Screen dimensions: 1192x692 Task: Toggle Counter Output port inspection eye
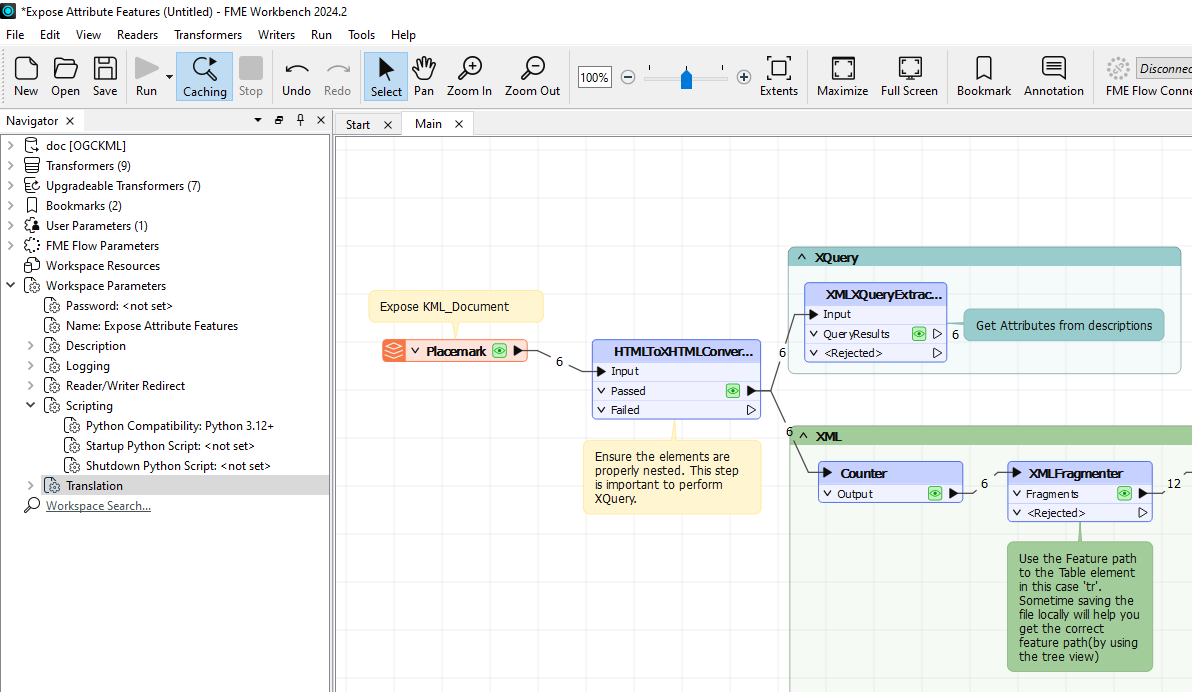coord(935,494)
